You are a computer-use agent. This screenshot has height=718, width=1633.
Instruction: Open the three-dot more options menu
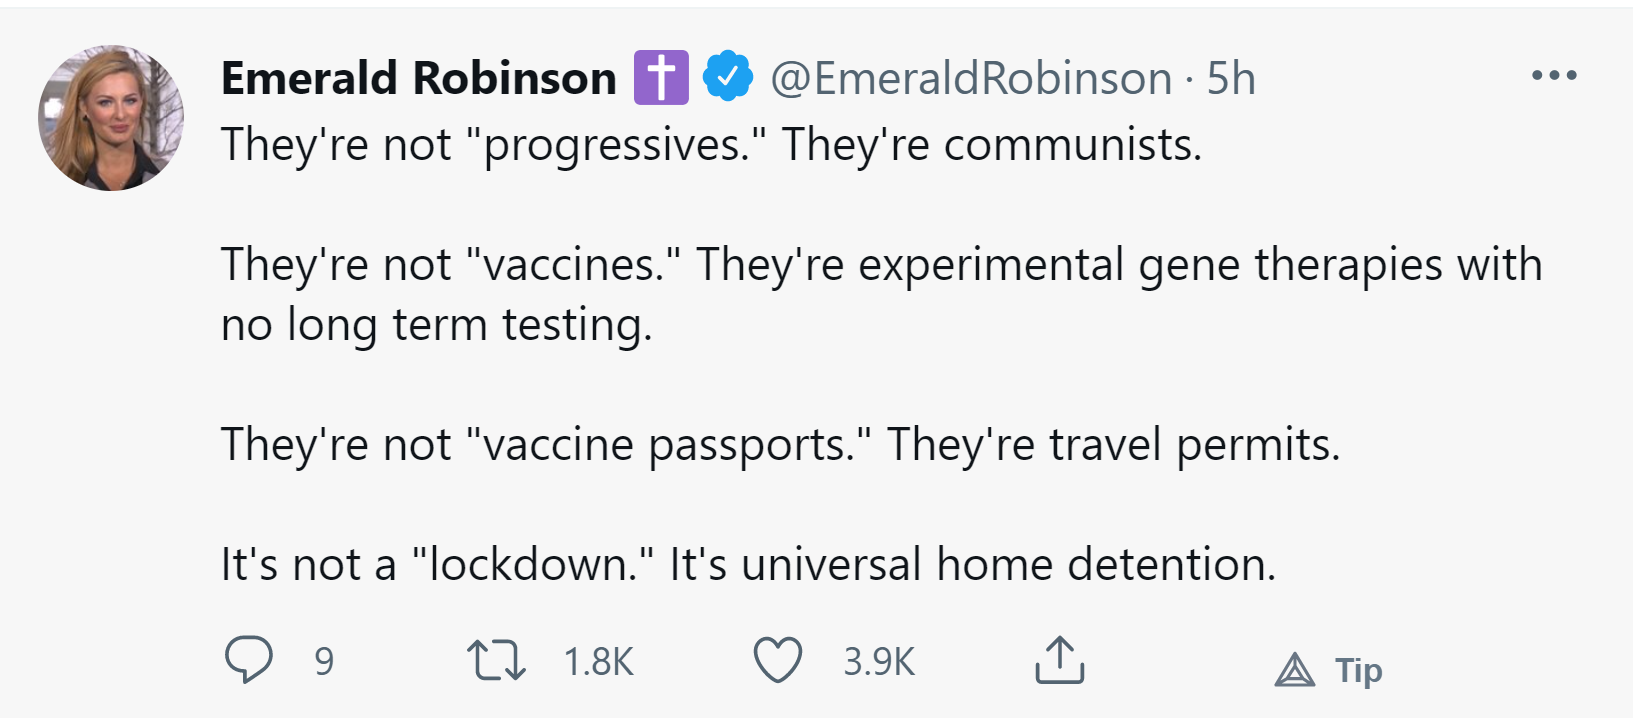click(x=1554, y=76)
